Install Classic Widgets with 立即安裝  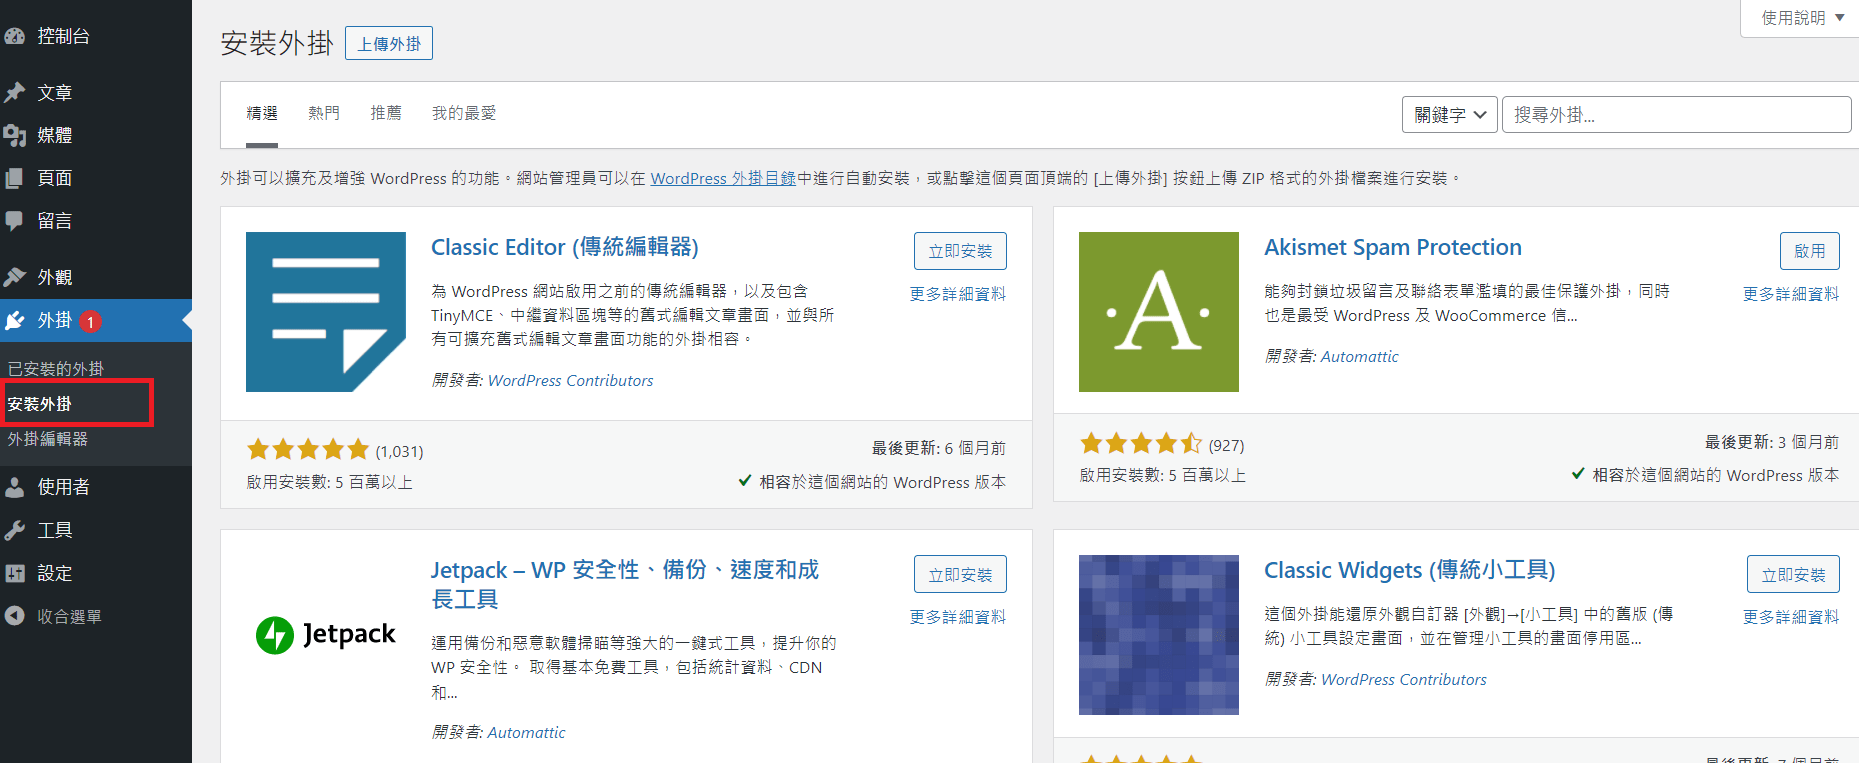coord(1793,574)
